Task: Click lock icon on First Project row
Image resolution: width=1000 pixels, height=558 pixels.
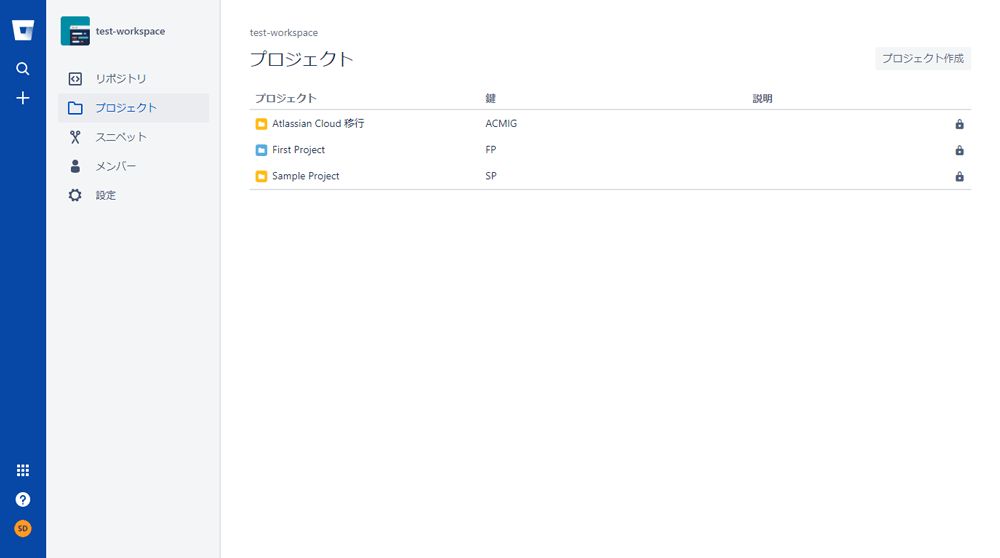Action: point(959,150)
